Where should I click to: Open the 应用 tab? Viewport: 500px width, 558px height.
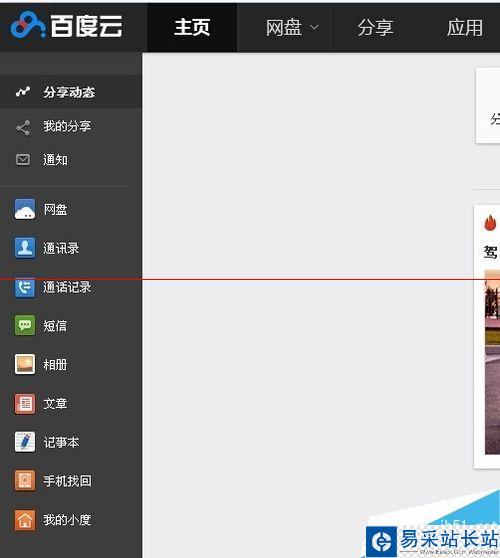pyautogui.click(x=465, y=28)
